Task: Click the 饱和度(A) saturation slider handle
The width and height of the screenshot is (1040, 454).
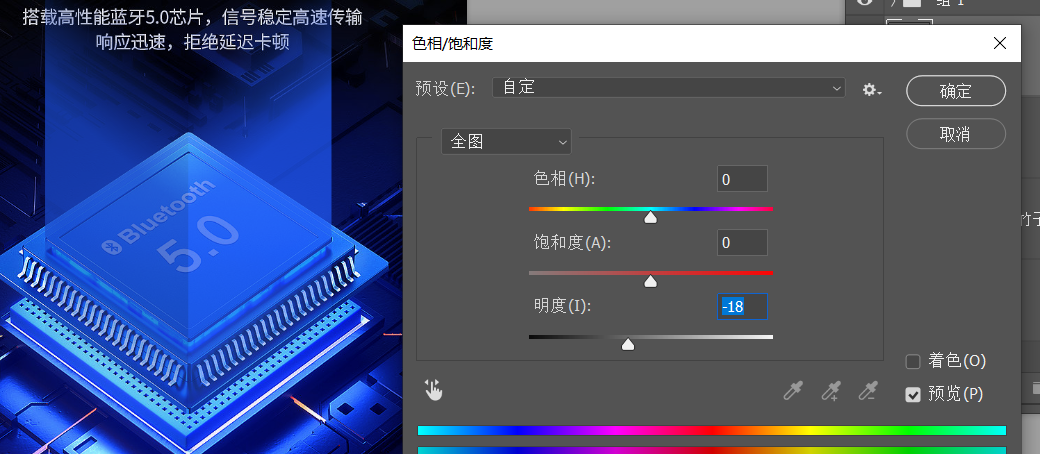Action: pos(651,281)
